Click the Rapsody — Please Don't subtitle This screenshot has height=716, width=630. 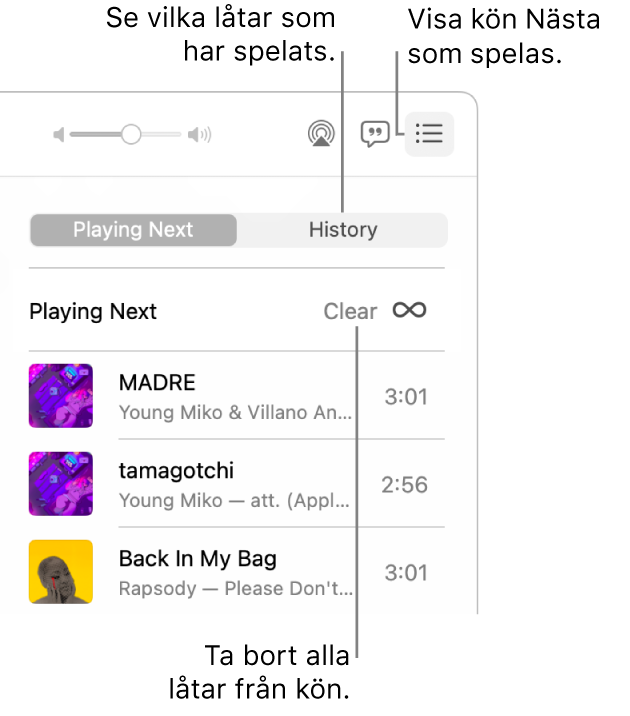tap(235, 588)
